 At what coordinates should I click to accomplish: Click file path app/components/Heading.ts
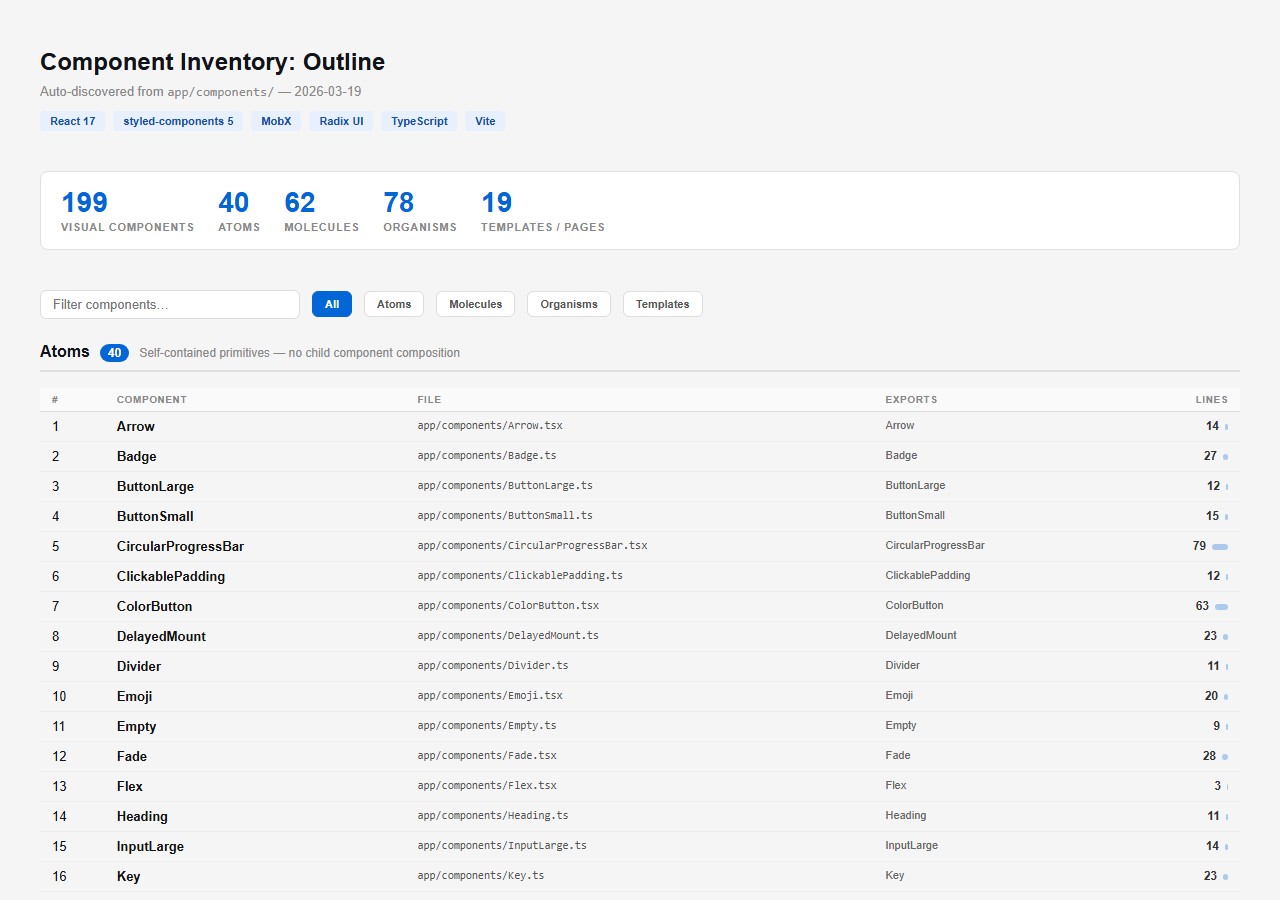(x=493, y=816)
